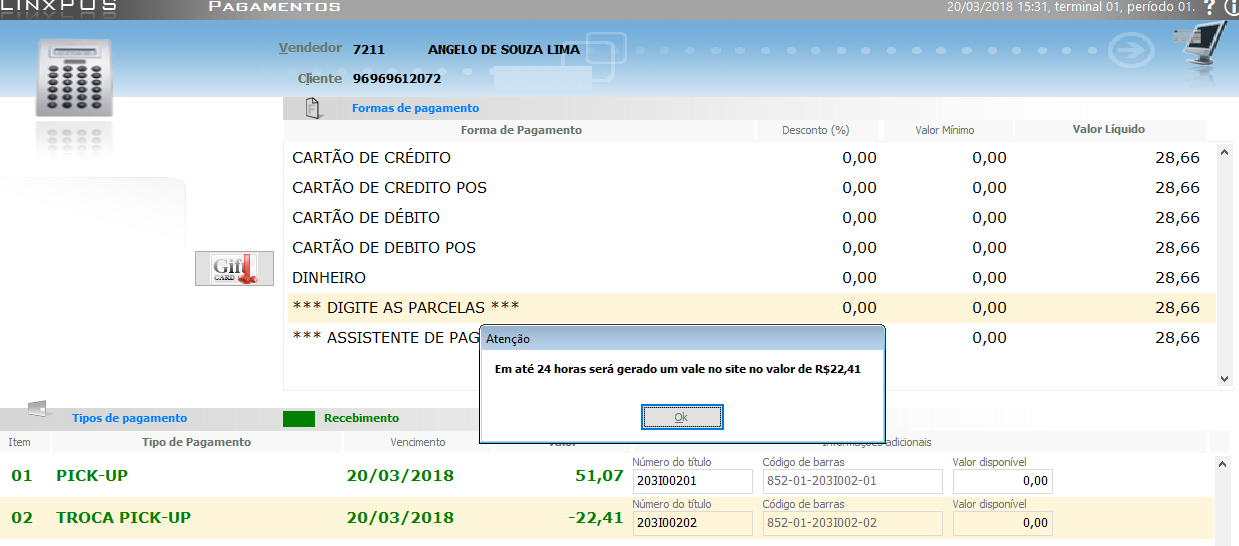Select the ASSISTENTE DE PAG row
The image size is (1239, 546).
750,338
